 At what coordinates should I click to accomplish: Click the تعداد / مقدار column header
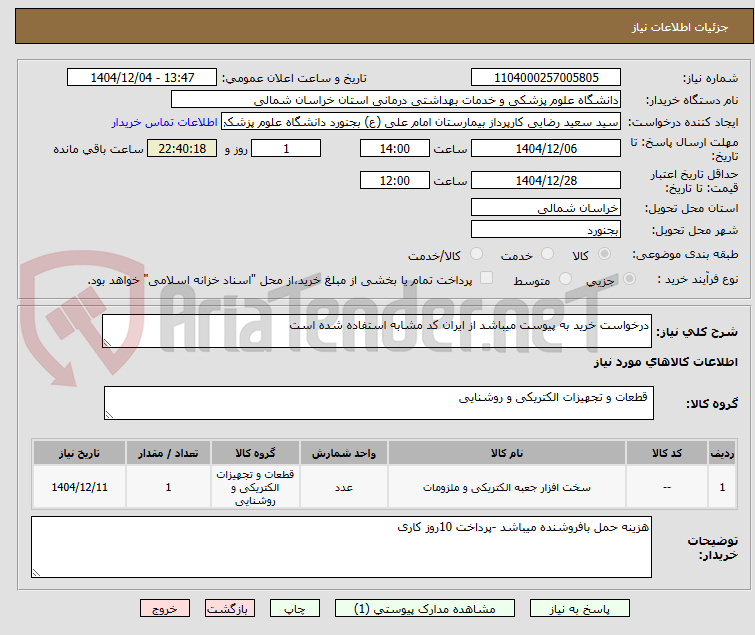coord(168,453)
